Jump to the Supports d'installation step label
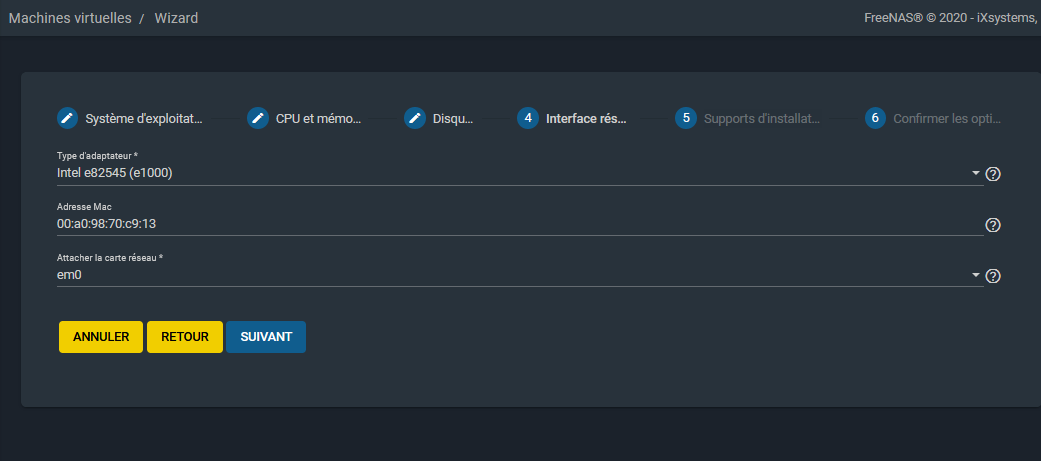 pos(762,118)
